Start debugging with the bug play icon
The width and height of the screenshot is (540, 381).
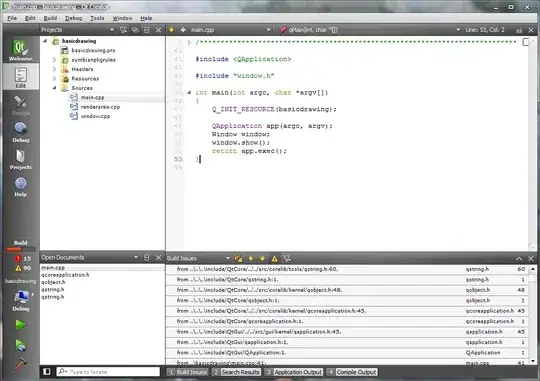[20, 345]
